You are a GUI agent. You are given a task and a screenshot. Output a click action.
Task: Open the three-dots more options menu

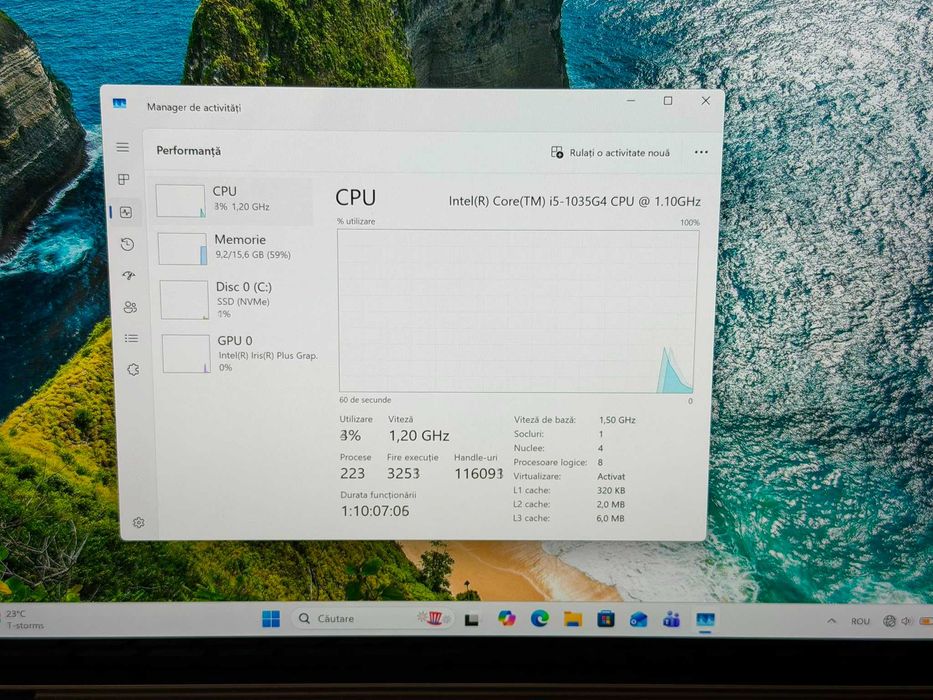tap(701, 152)
